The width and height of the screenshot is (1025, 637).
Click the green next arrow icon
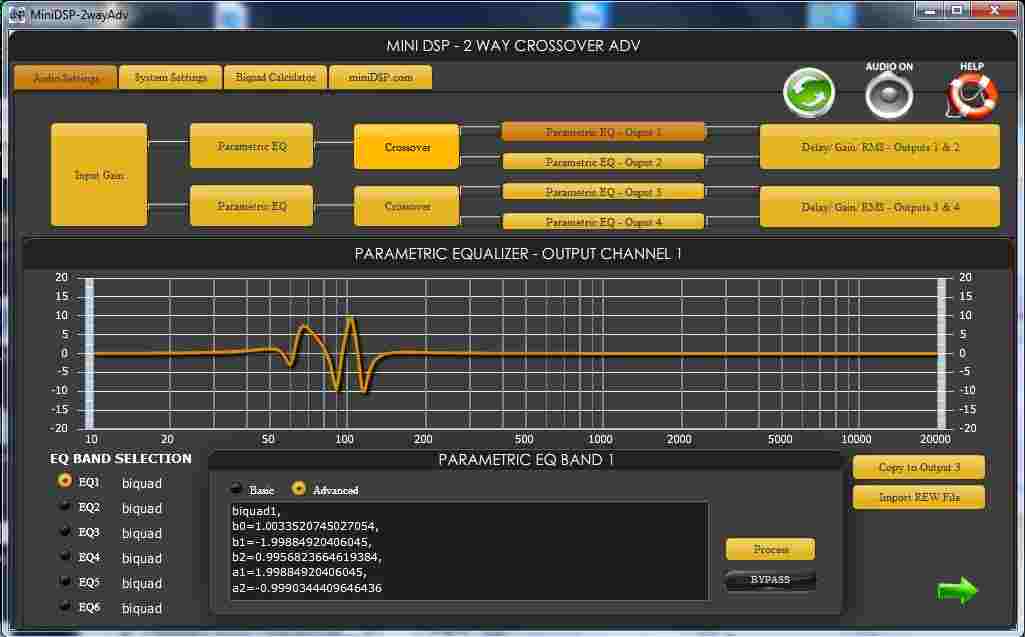[957, 590]
